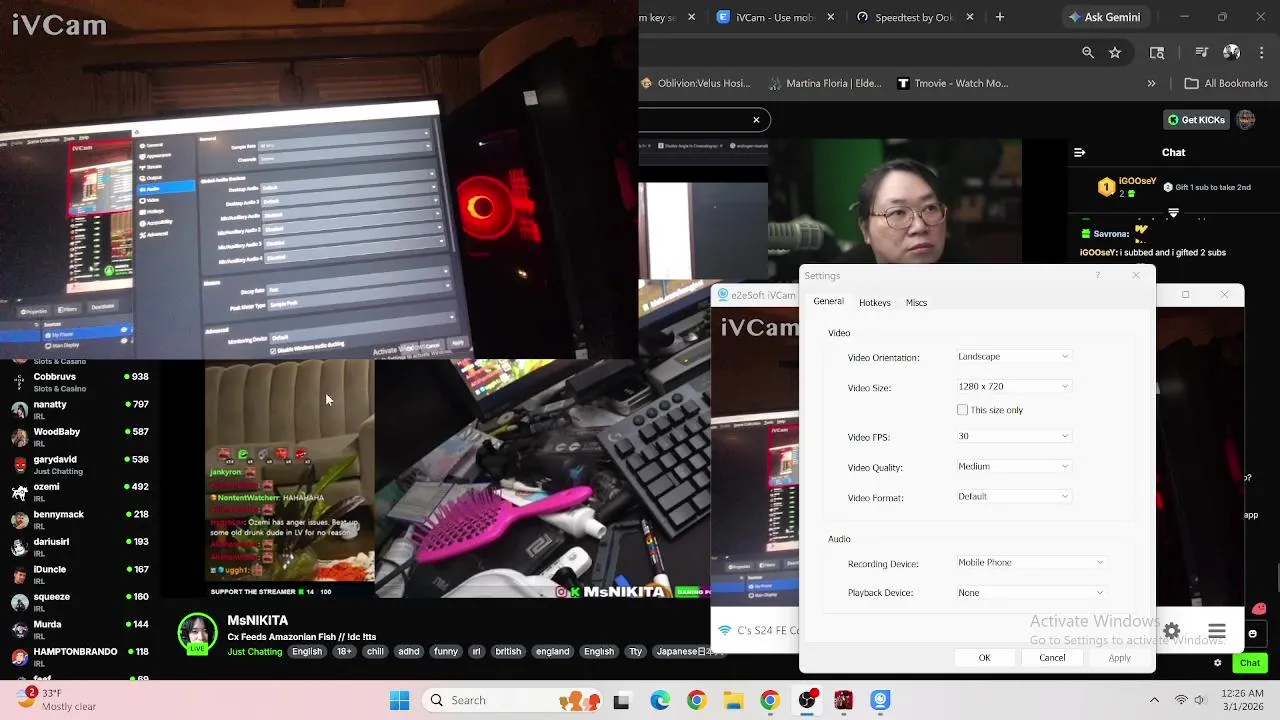Click the Get KICKs button
The height and width of the screenshot is (720, 1280).
pos(1196,120)
